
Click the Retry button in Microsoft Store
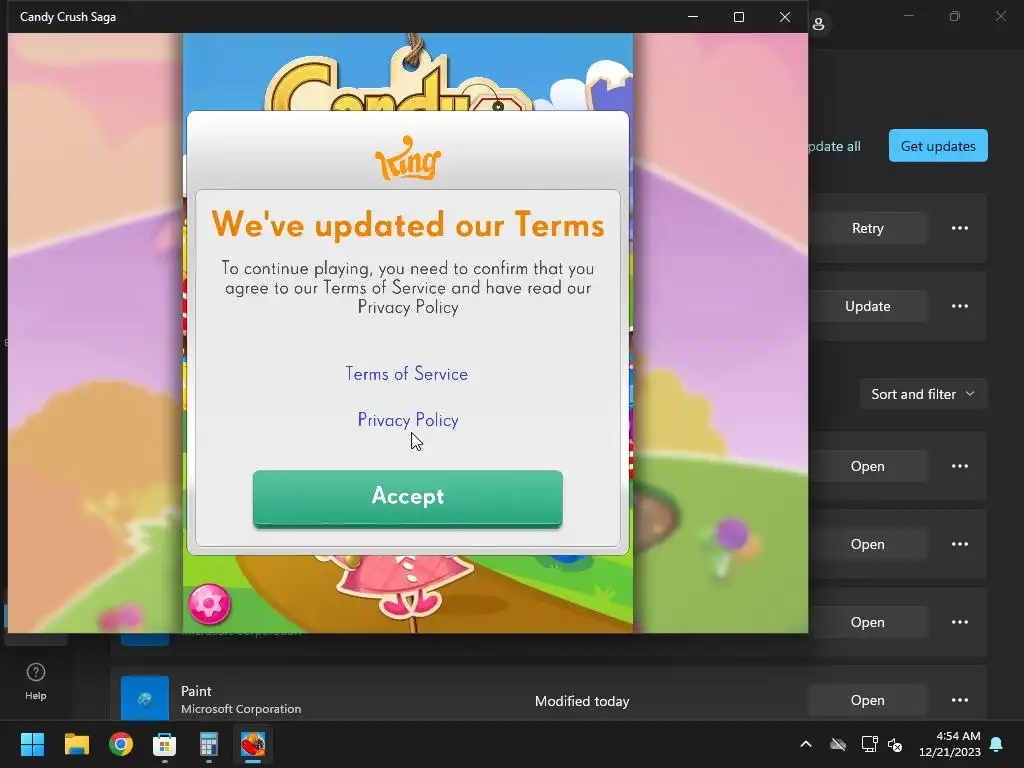point(867,228)
